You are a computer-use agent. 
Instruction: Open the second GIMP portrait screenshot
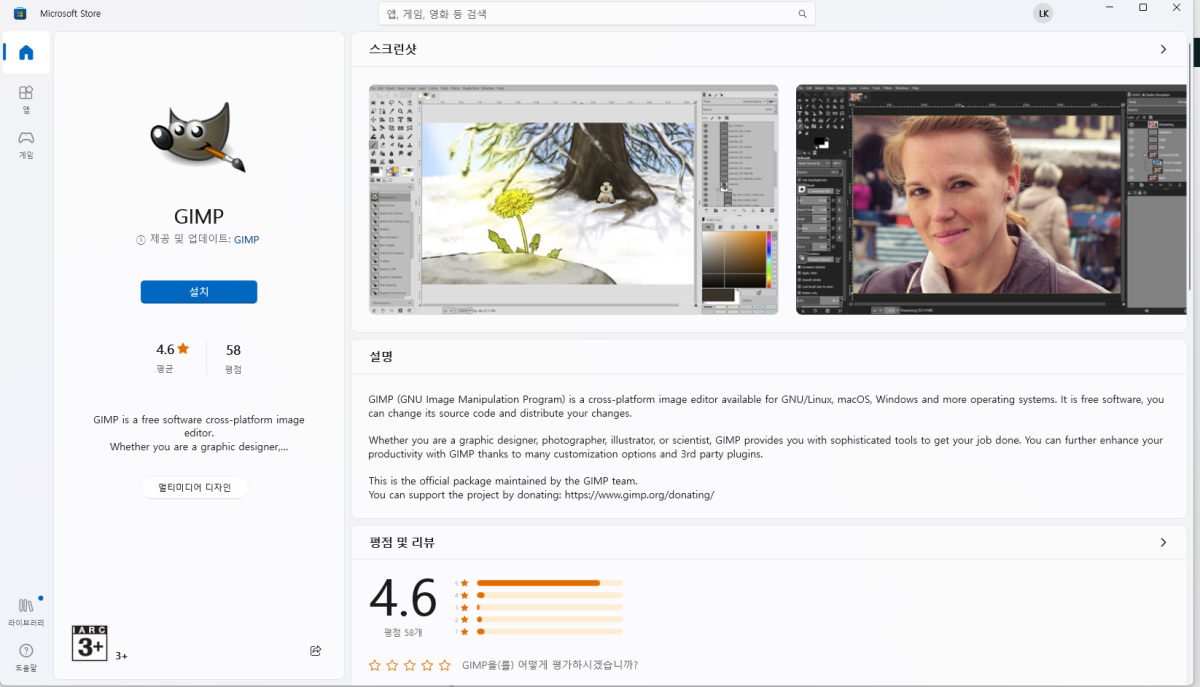click(991, 200)
